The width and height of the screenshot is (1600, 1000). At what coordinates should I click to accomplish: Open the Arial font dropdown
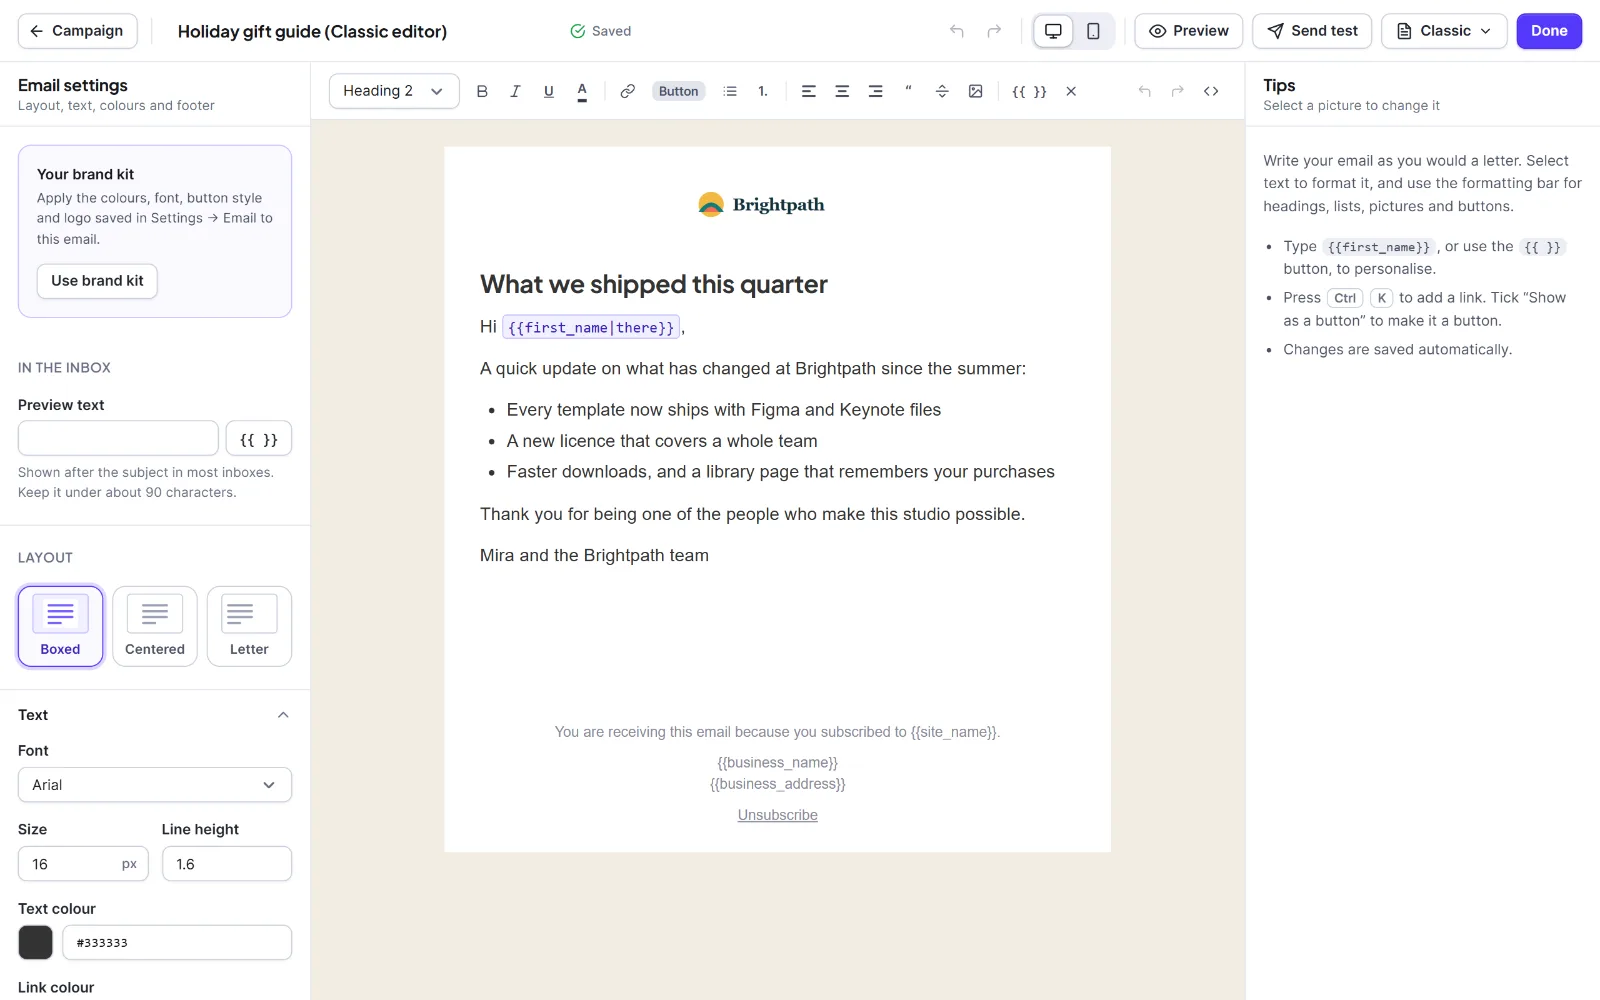point(155,785)
